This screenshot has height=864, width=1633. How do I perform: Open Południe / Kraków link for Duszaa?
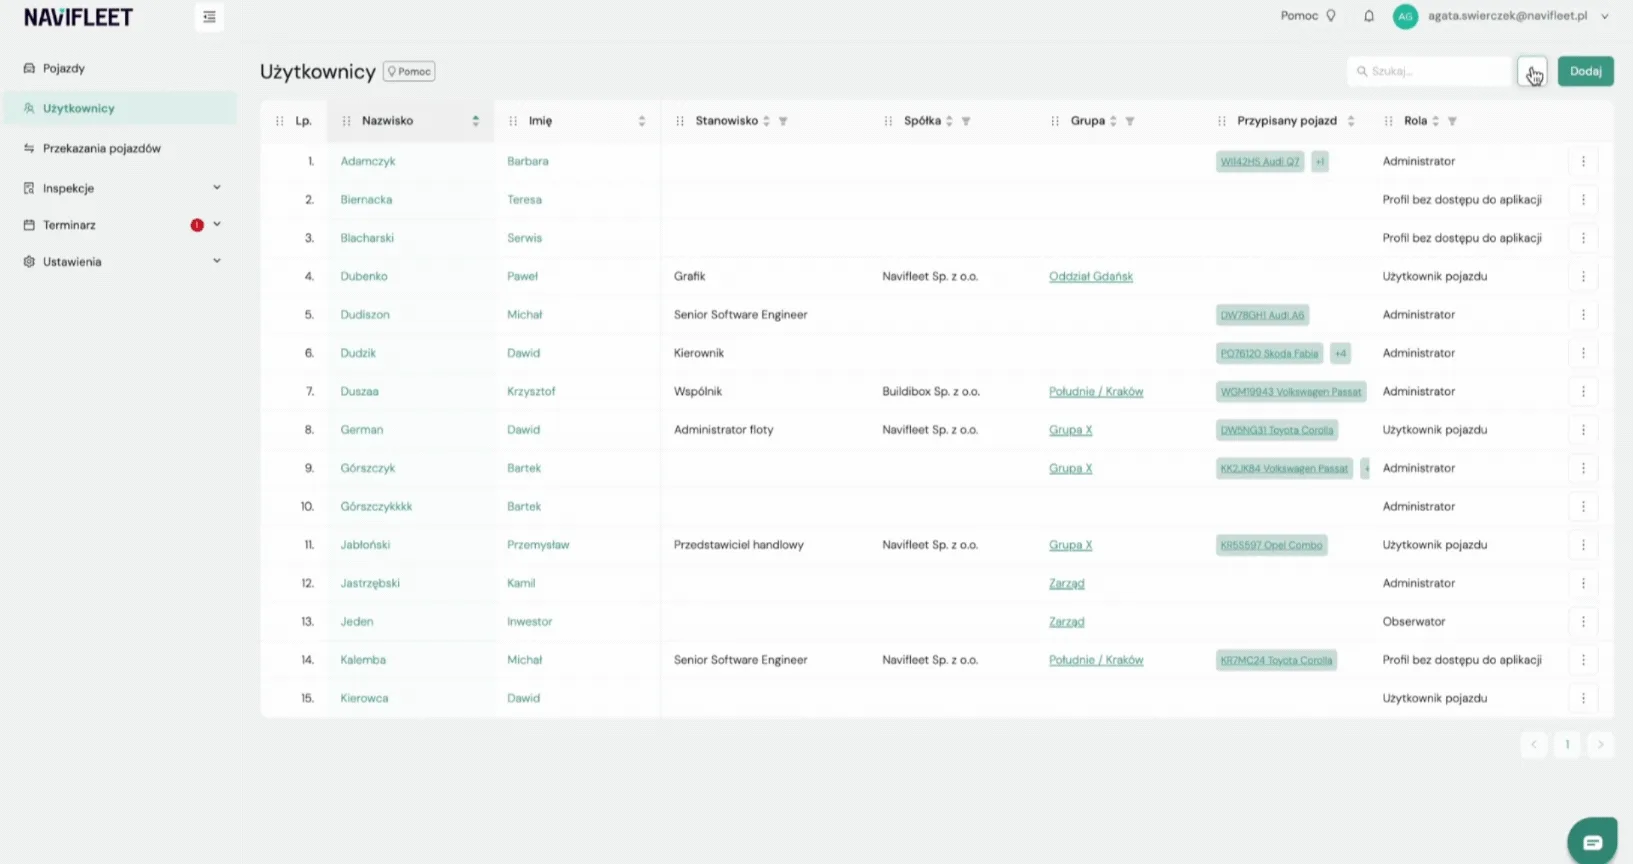[1096, 392]
